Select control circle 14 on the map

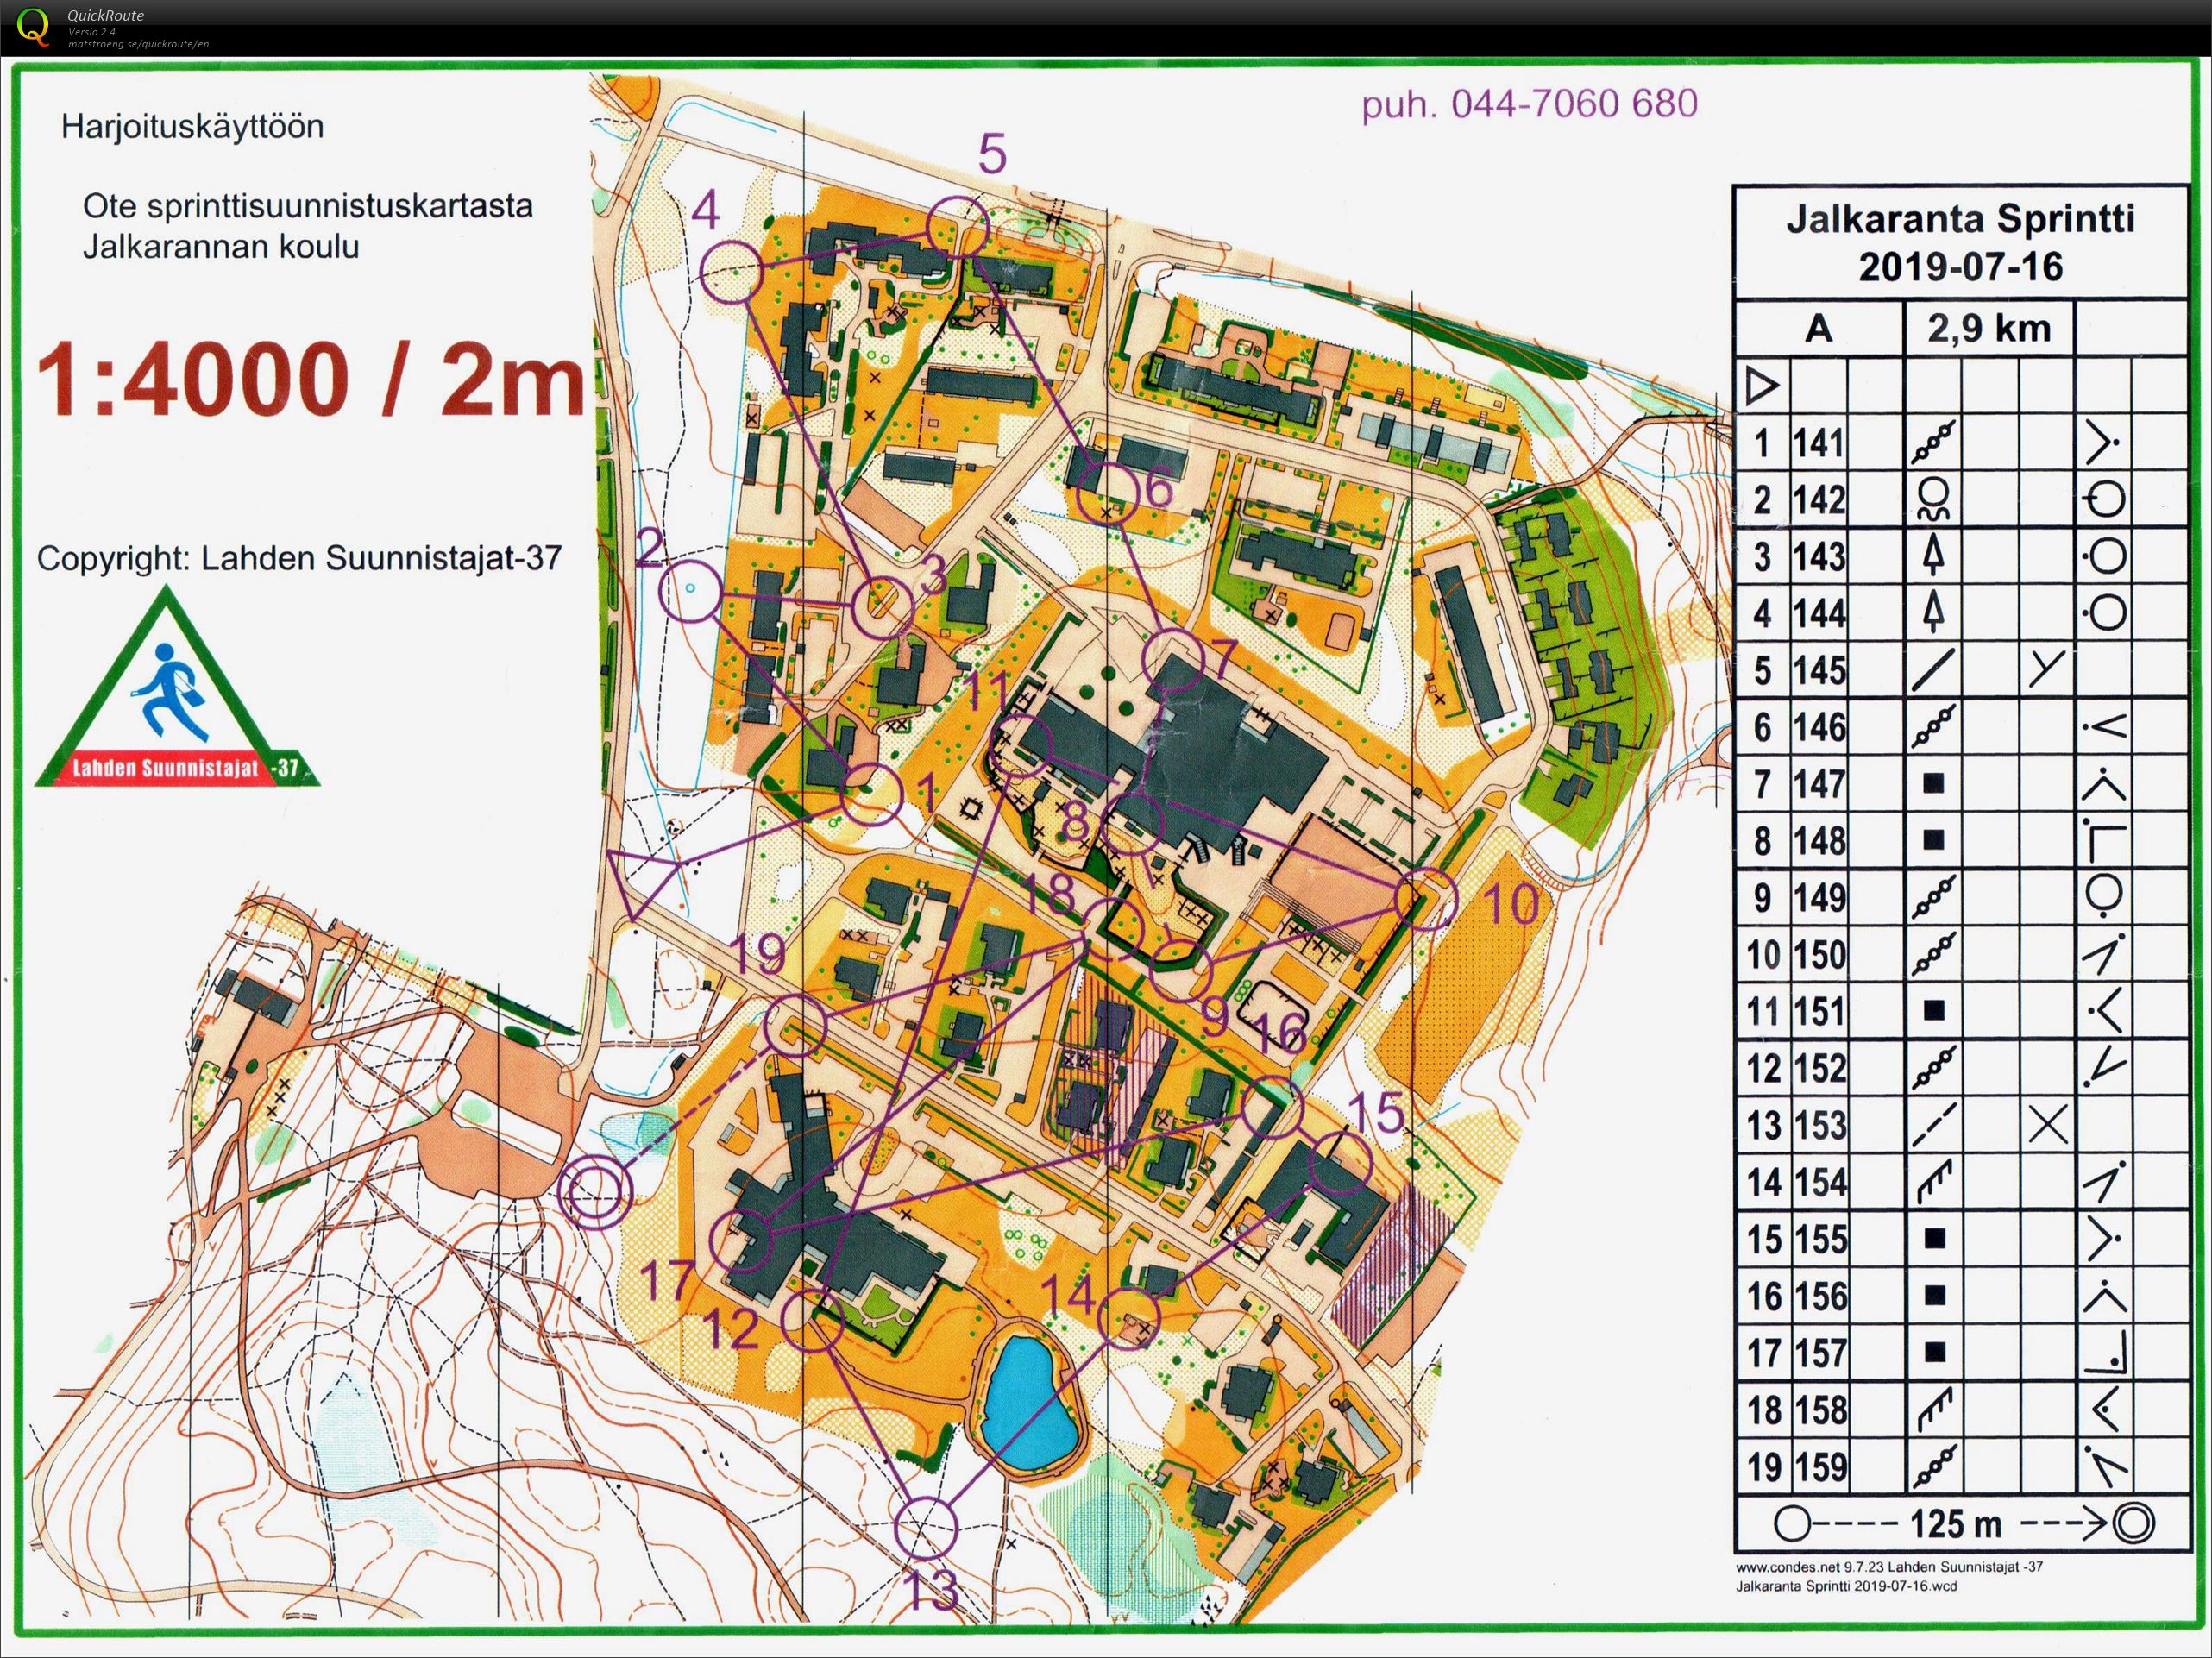click(x=1129, y=1319)
